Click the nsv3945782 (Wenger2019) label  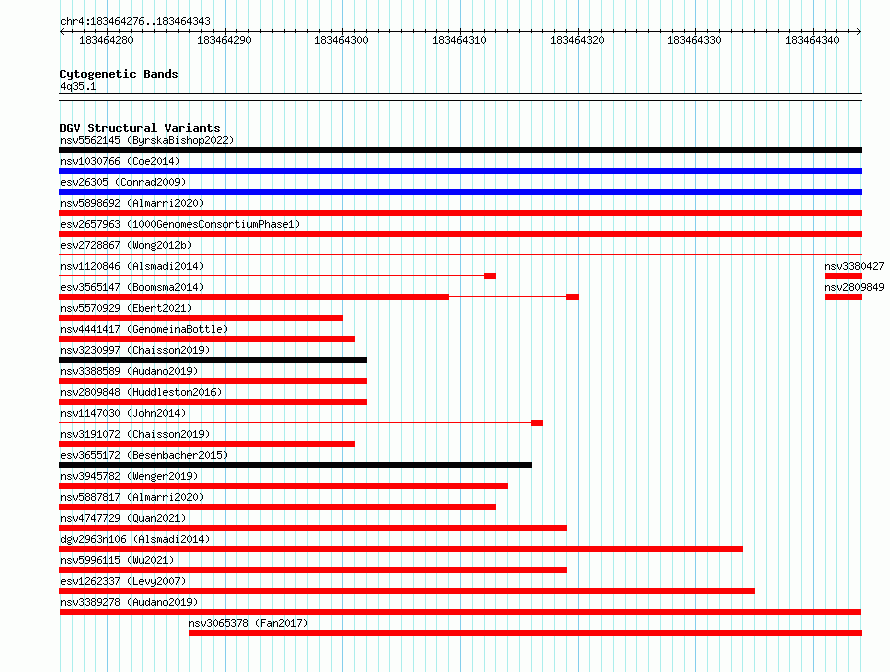[x=129, y=476]
